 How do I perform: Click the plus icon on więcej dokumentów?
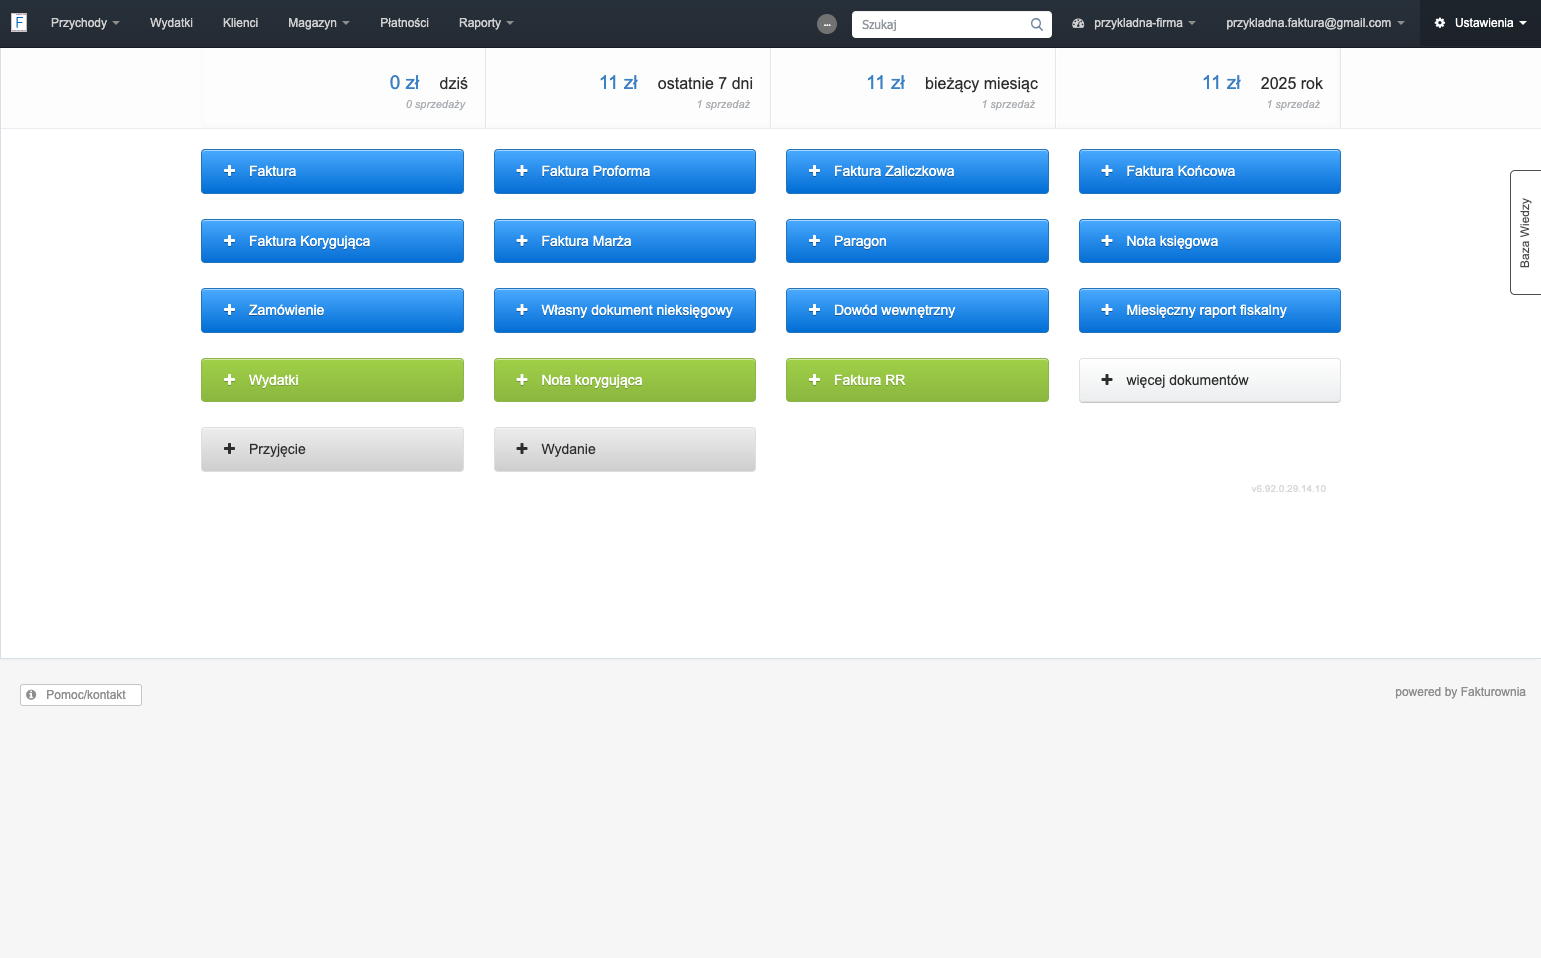[1107, 380]
